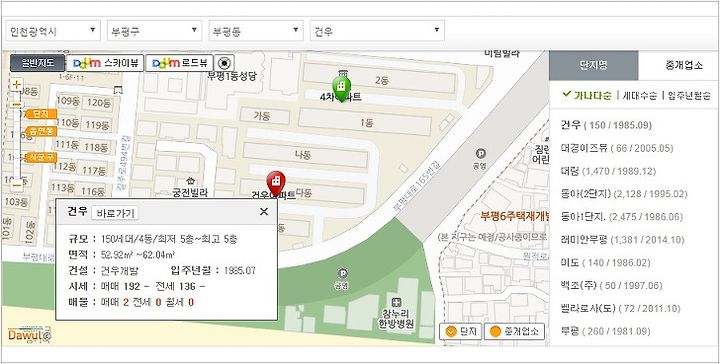Screen dimensions: 720x364
Task: Sort list by 입주년월순
Action: 688,95
